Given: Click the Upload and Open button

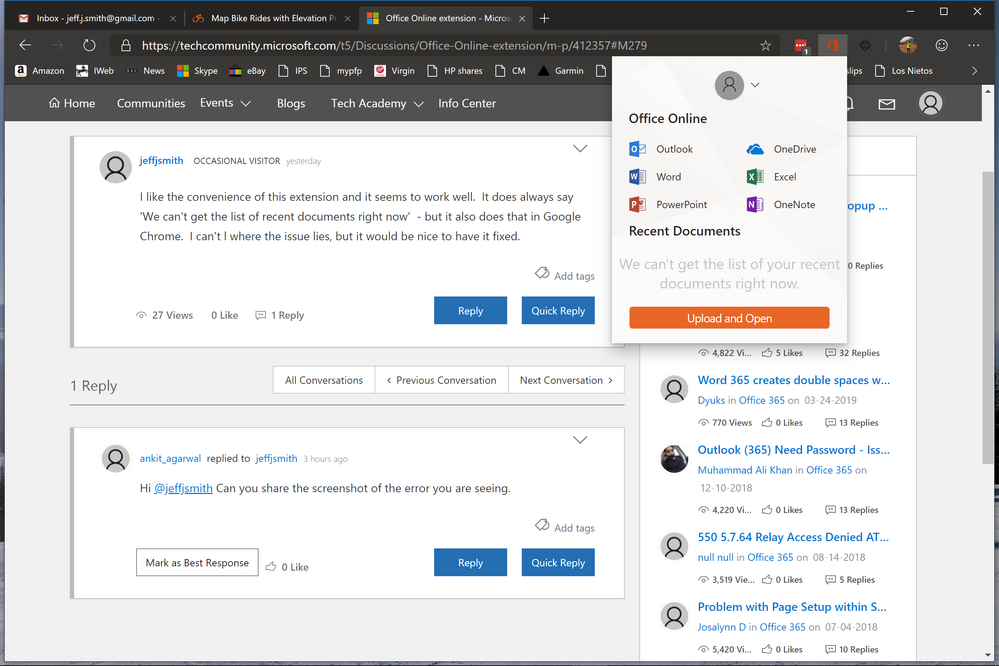Looking at the screenshot, I should (x=729, y=317).
